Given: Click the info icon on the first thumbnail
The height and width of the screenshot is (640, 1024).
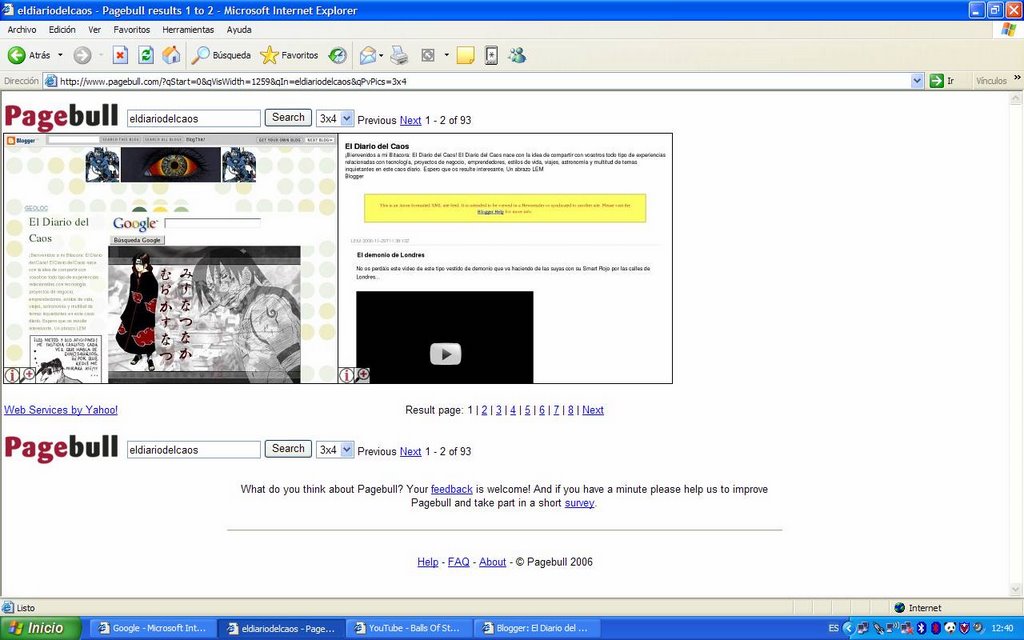Looking at the screenshot, I should pyautogui.click(x=12, y=375).
